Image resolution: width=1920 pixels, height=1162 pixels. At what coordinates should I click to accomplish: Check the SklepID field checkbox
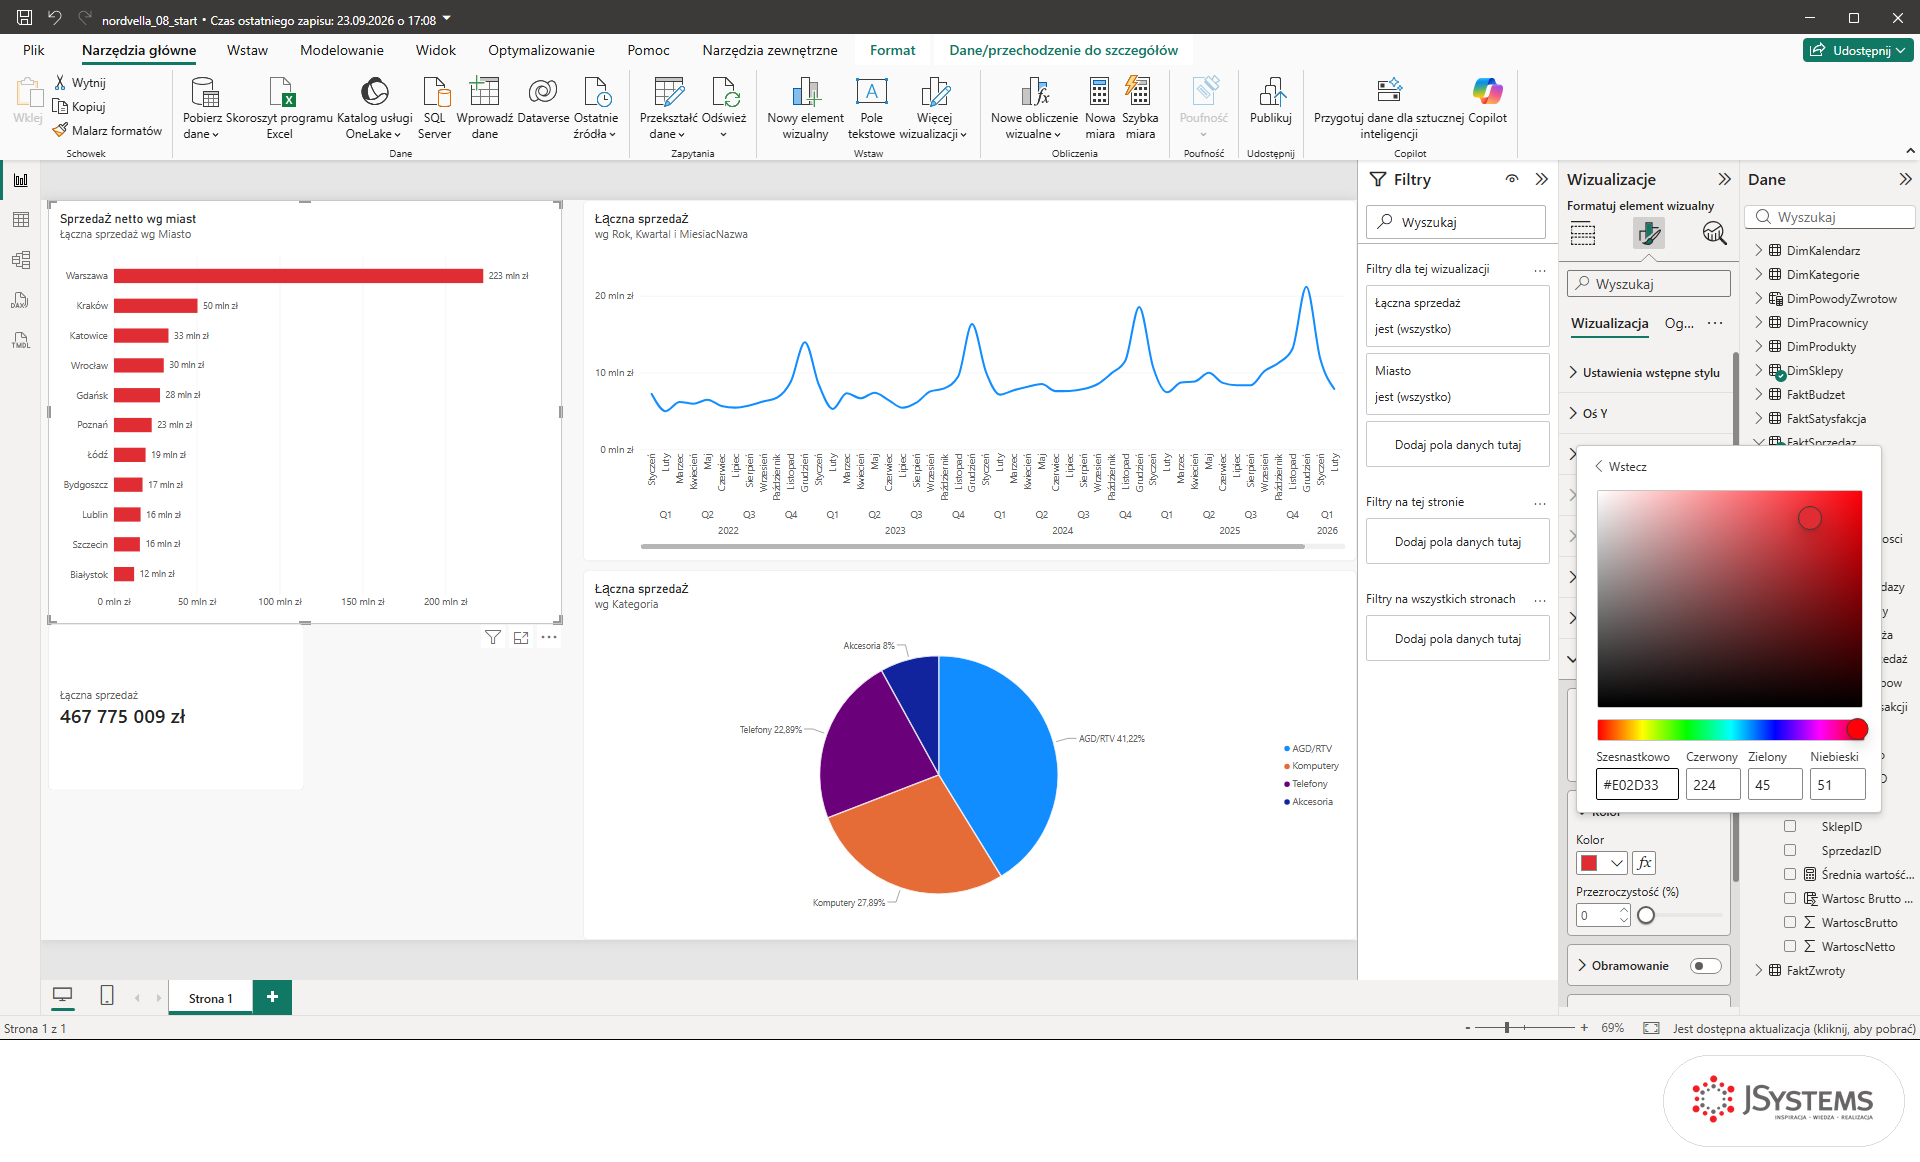tap(1790, 826)
